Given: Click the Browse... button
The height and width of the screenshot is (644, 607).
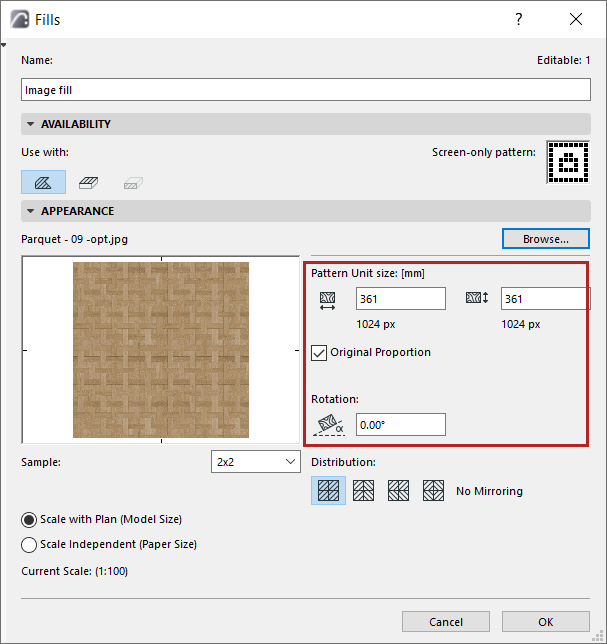Looking at the screenshot, I should coord(546,239).
